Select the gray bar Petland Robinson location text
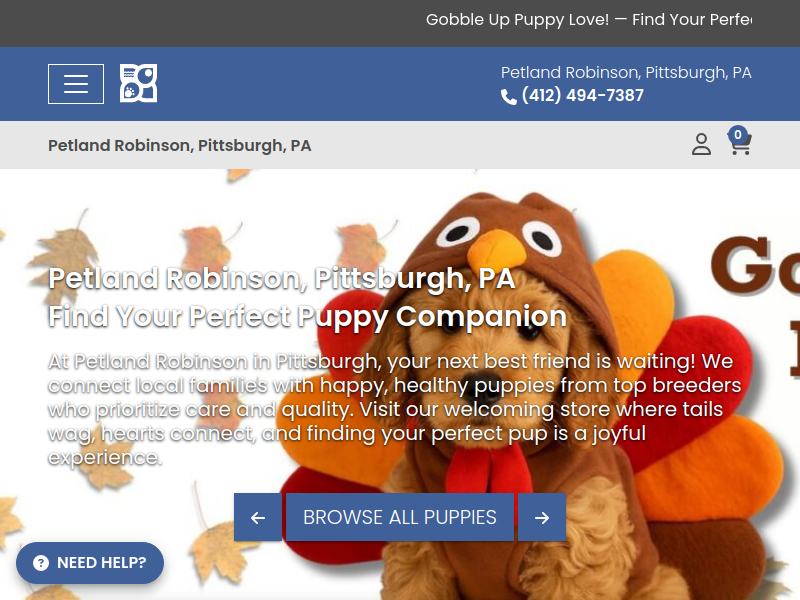The image size is (800, 600). point(180,145)
